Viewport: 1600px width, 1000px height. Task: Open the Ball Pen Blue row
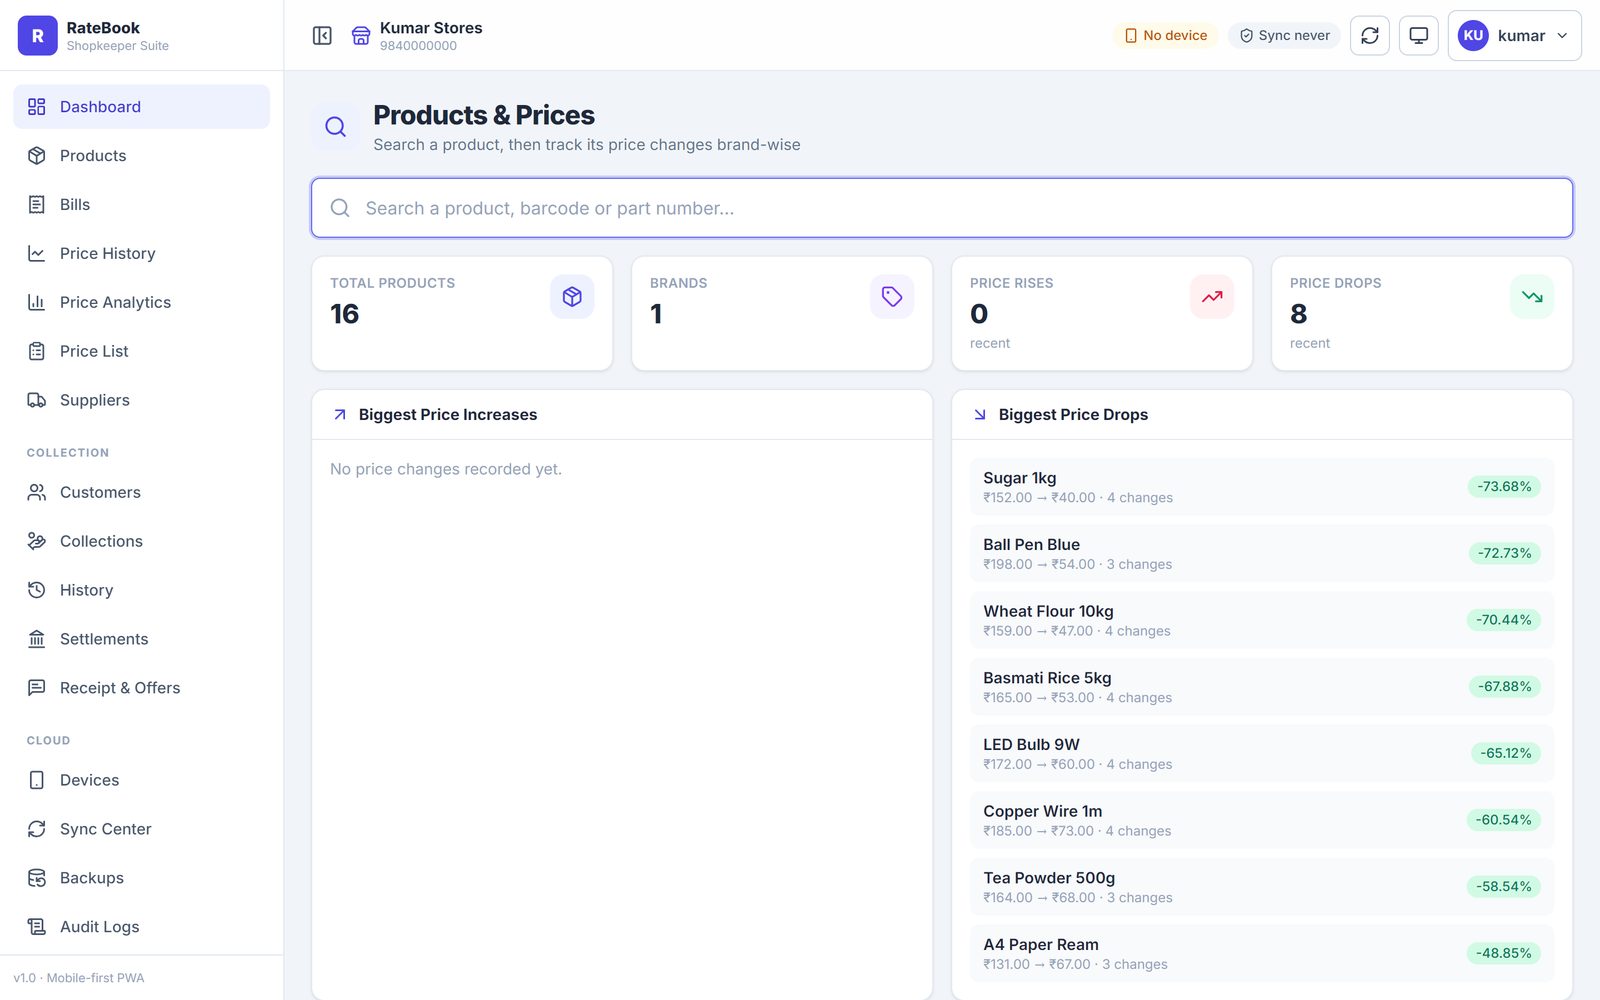pyautogui.click(x=1262, y=554)
